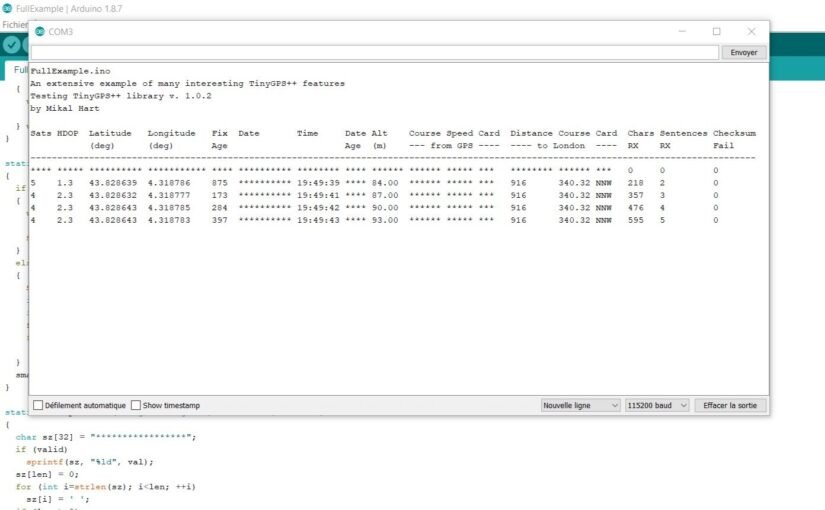Click the Checksum column header
825x510 pixels.
(x=734, y=134)
